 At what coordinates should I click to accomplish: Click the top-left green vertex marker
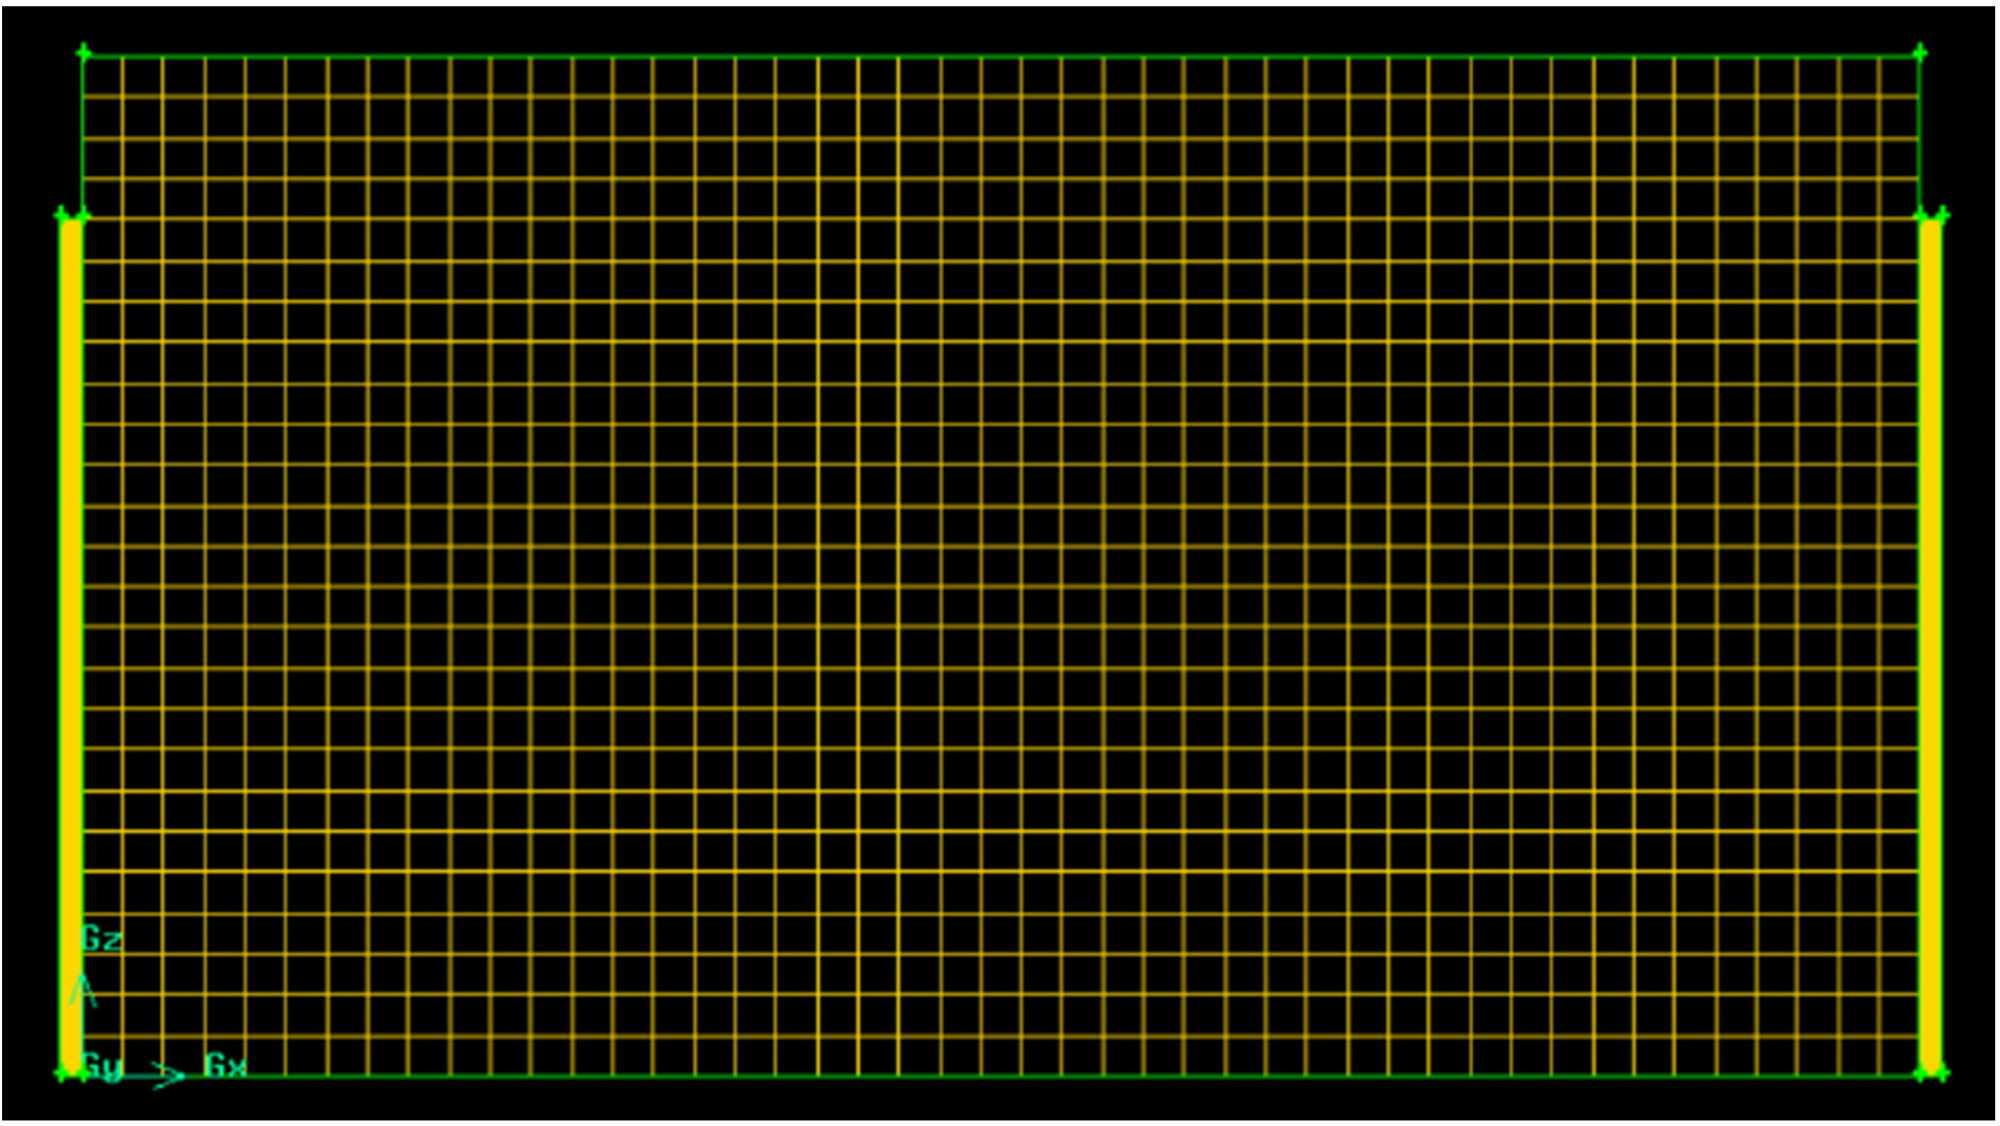click(84, 52)
